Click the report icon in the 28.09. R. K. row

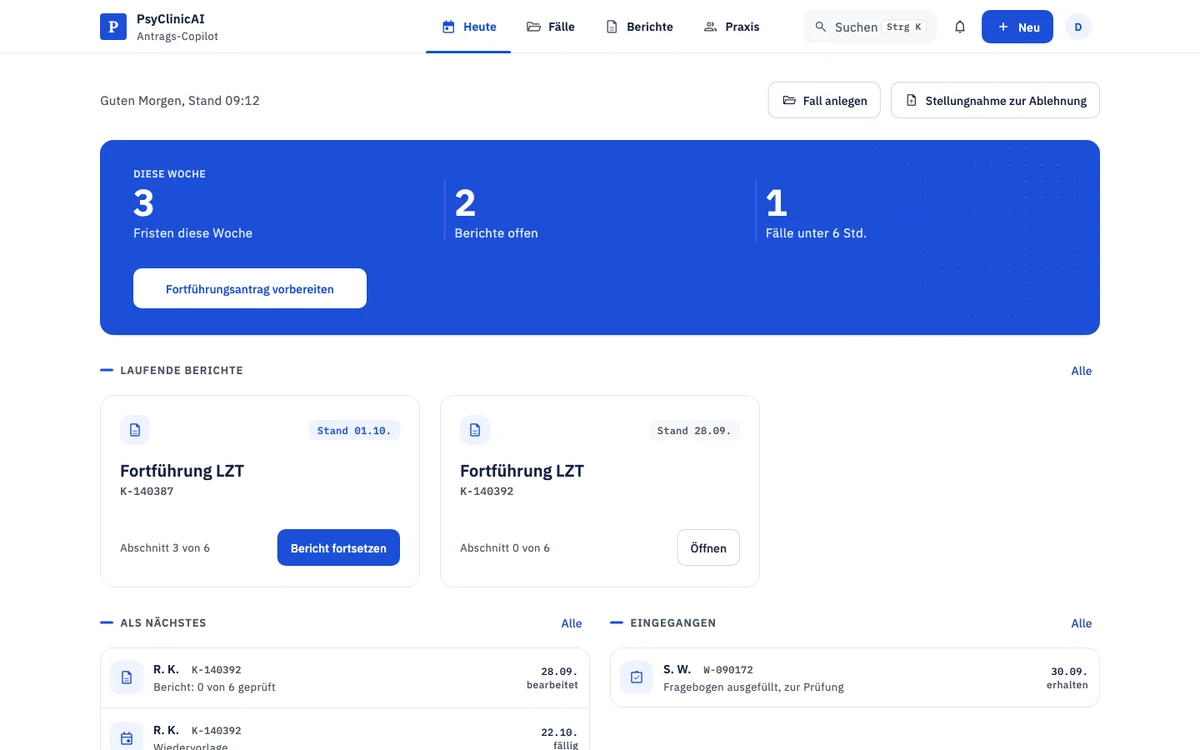127,677
